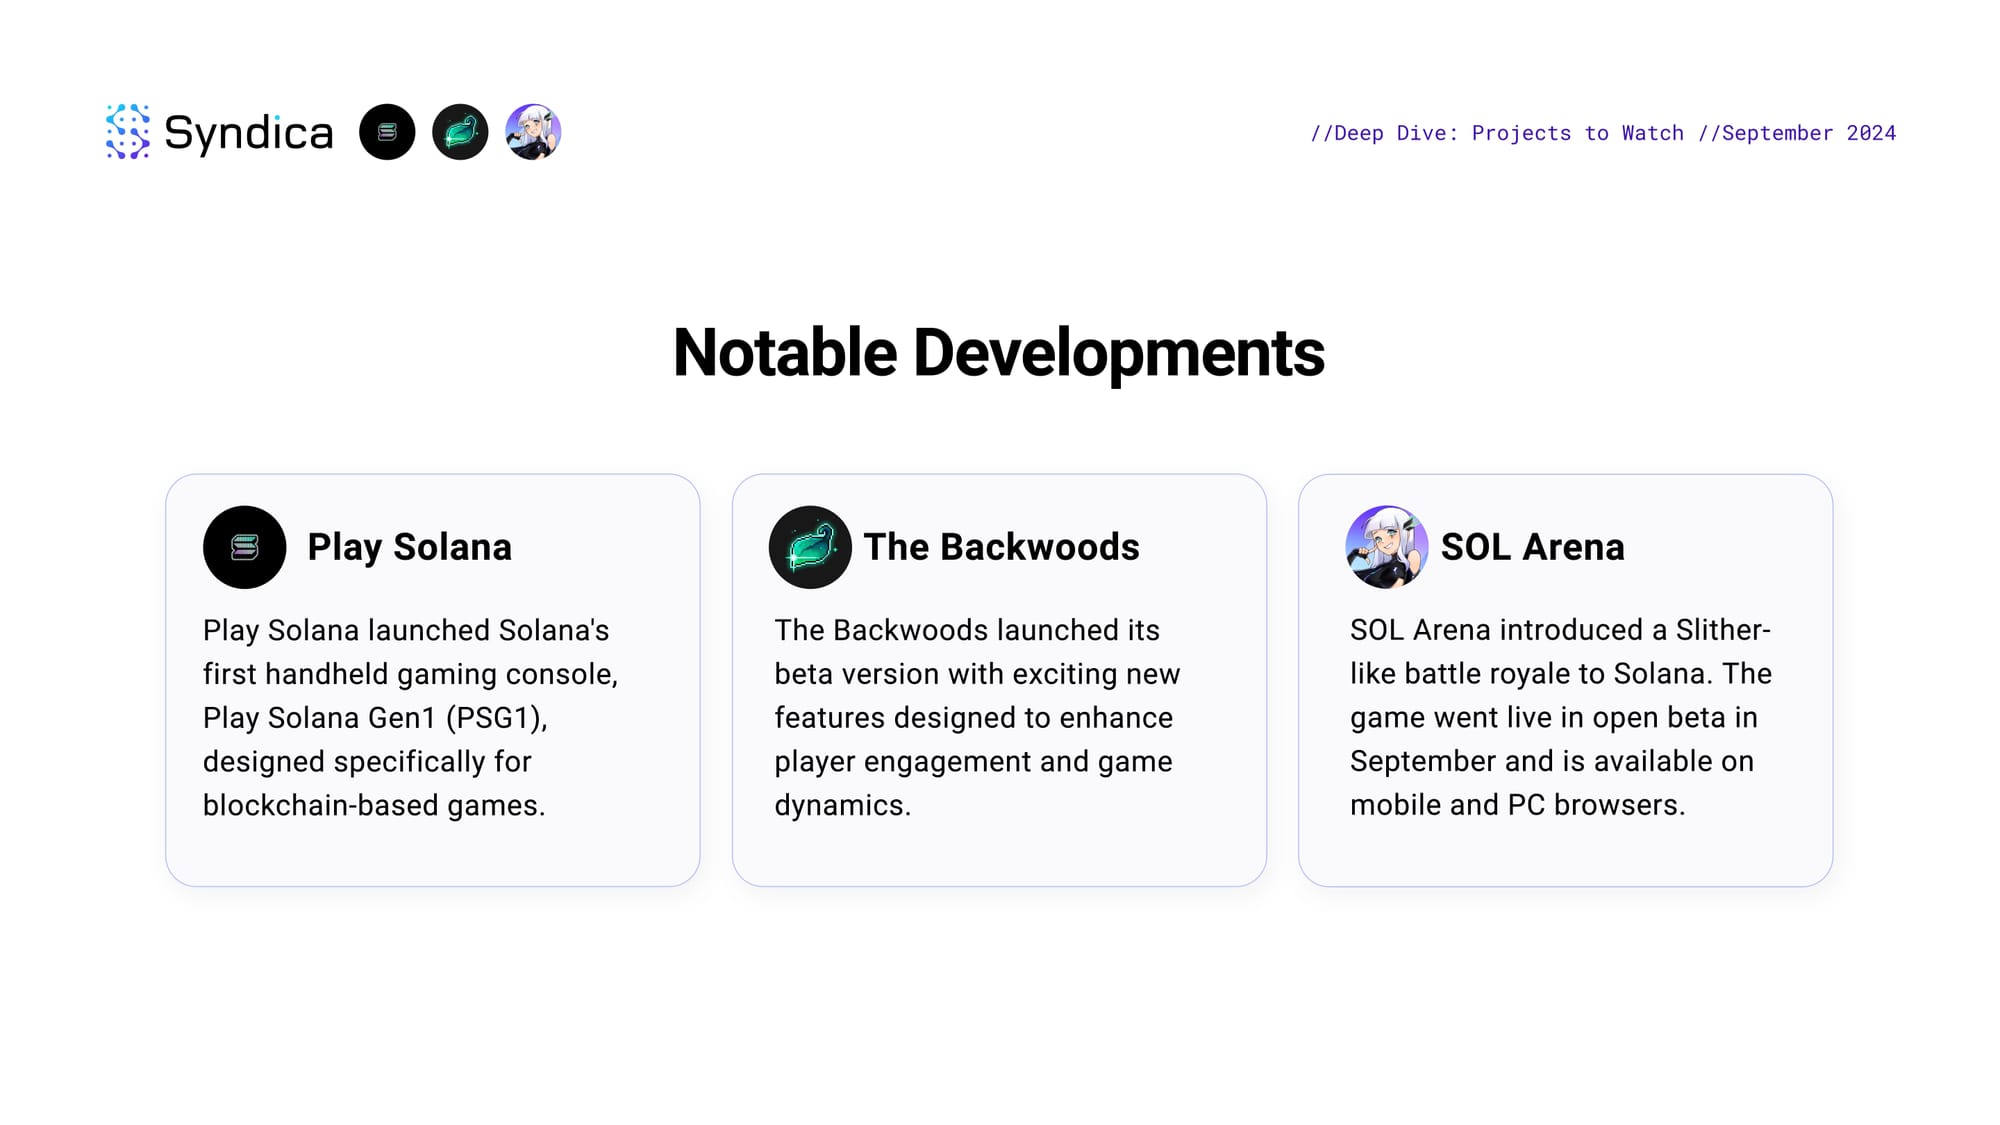The height and width of the screenshot is (1125, 2000).
Task: Click the Syndica wordmark text
Action: 248,132
